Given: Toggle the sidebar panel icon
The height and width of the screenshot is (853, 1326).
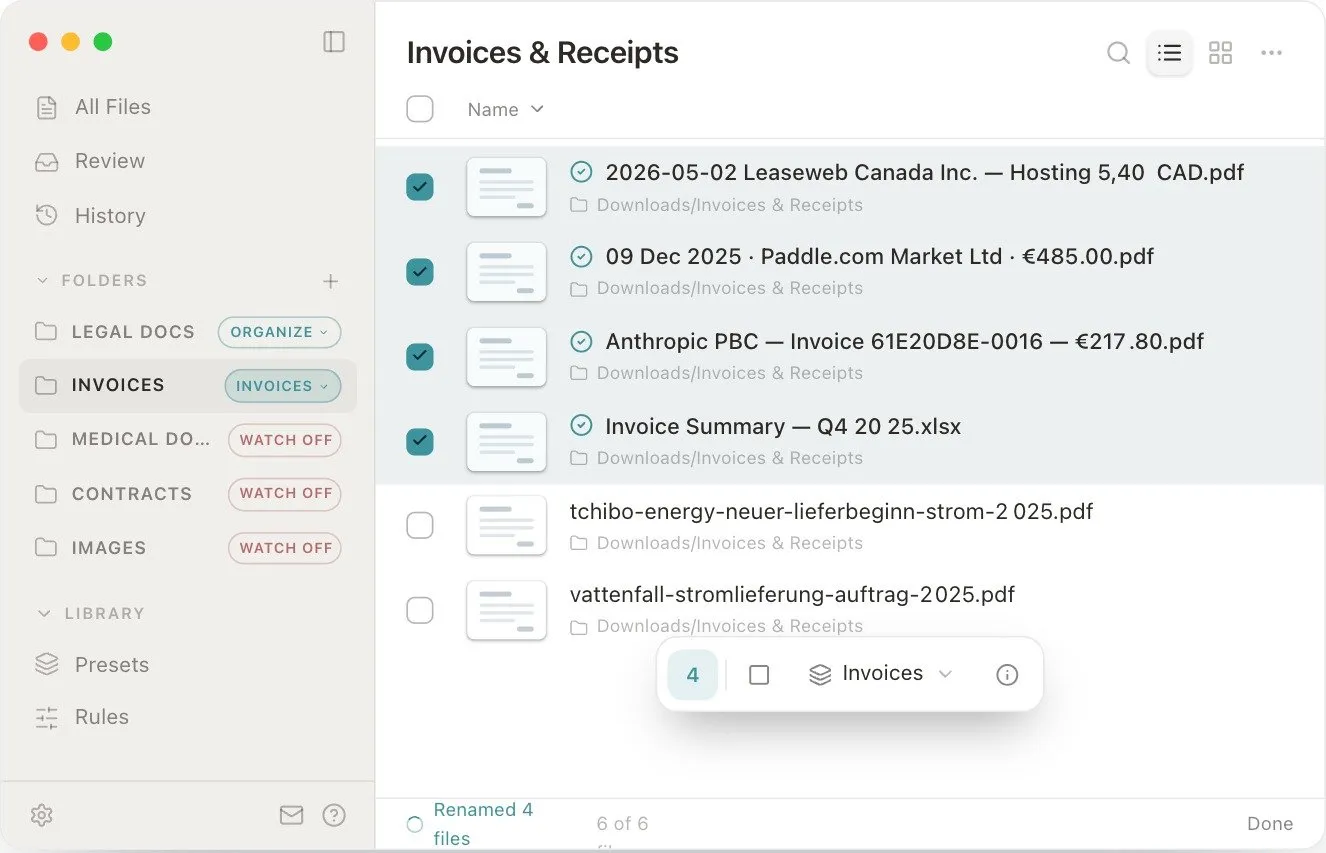Looking at the screenshot, I should click(334, 41).
